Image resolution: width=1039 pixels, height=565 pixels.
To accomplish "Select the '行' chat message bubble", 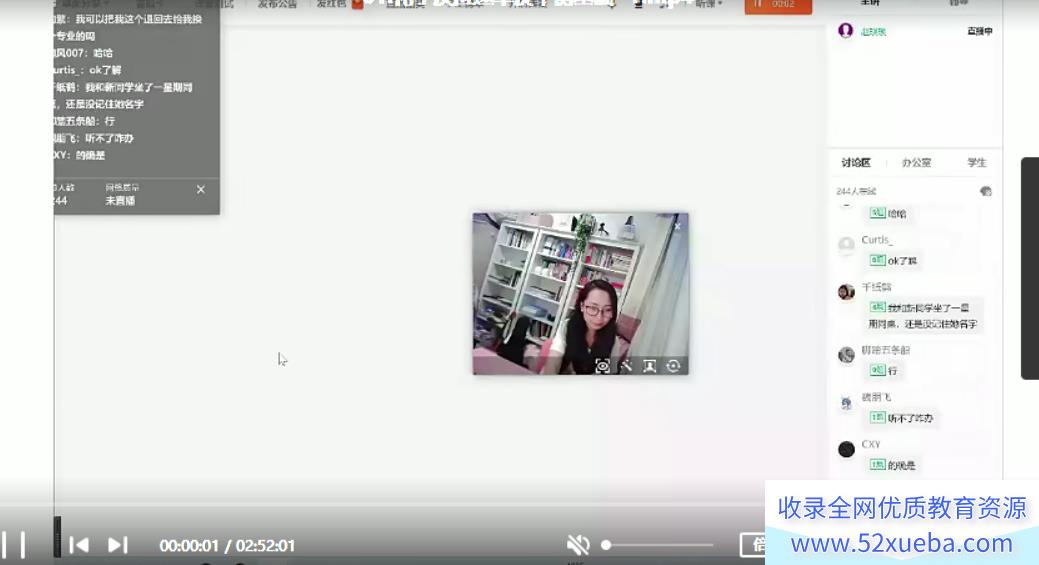I will [x=884, y=370].
